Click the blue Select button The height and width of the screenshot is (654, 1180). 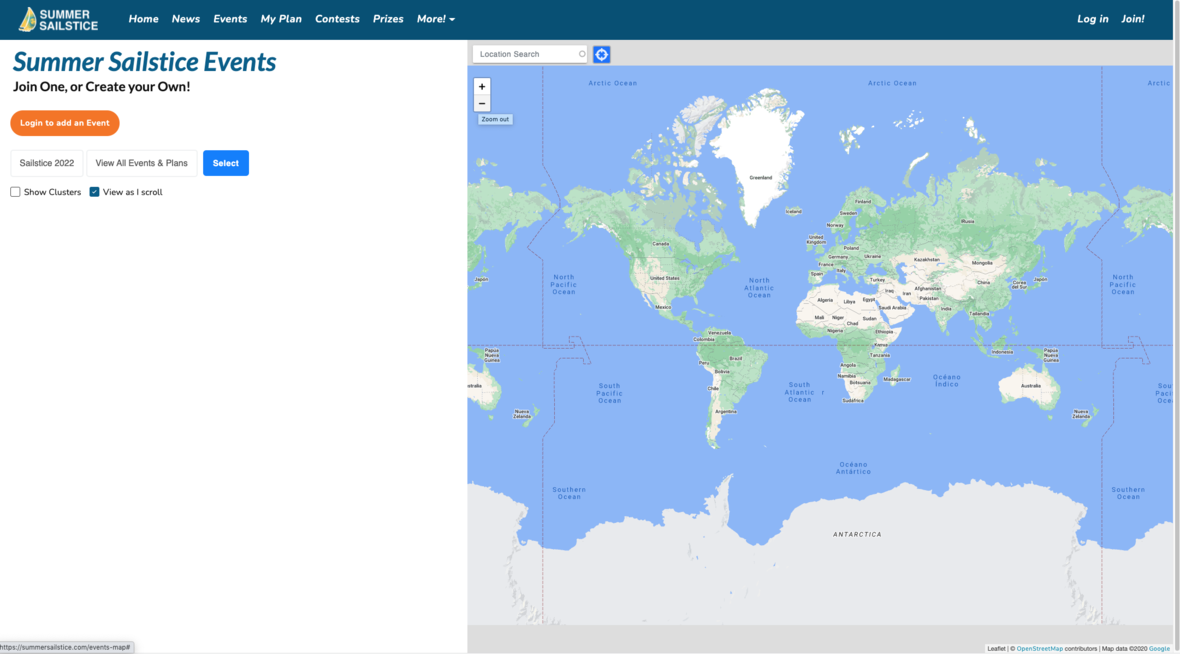[226, 163]
